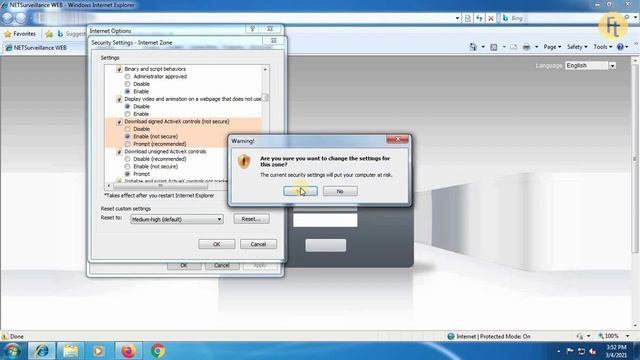This screenshot has width=640, height=360.
Task: Click the Back navigation button
Action: (x=8, y=18)
